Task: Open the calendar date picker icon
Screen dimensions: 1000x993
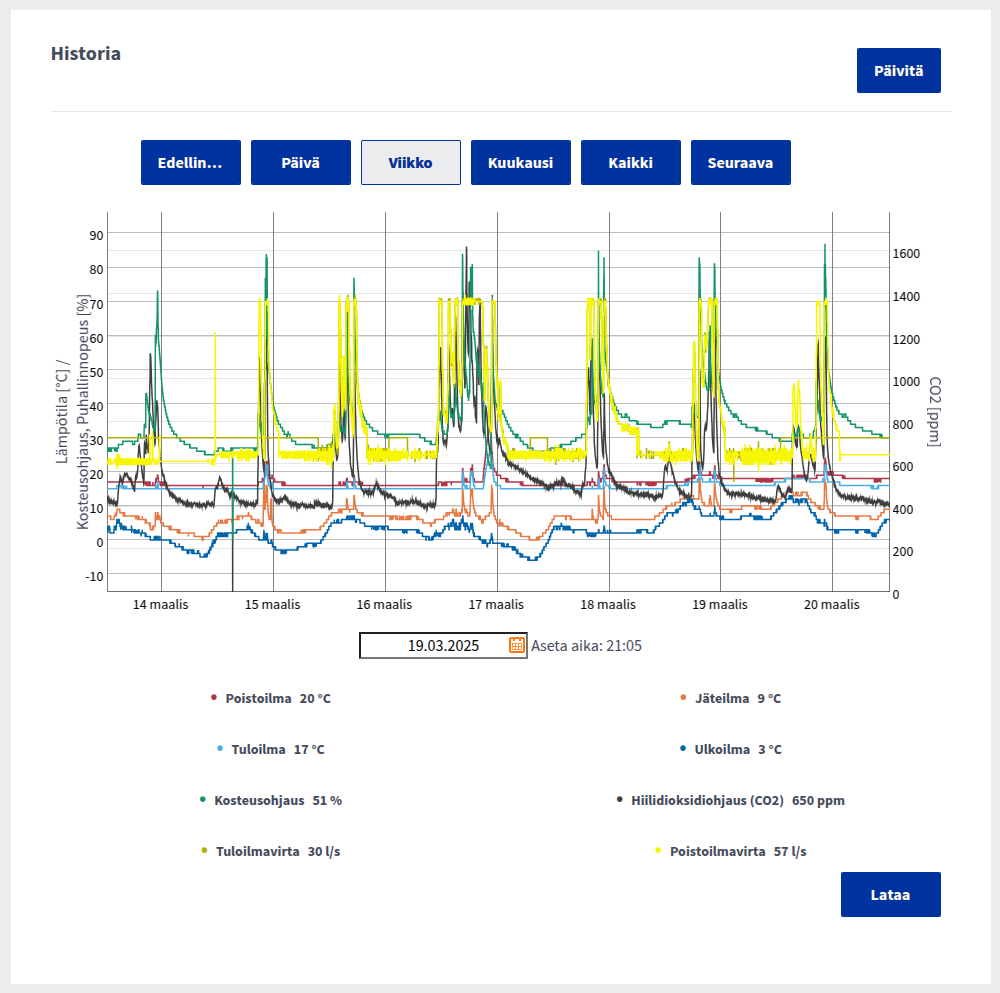Action: coord(517,645)
